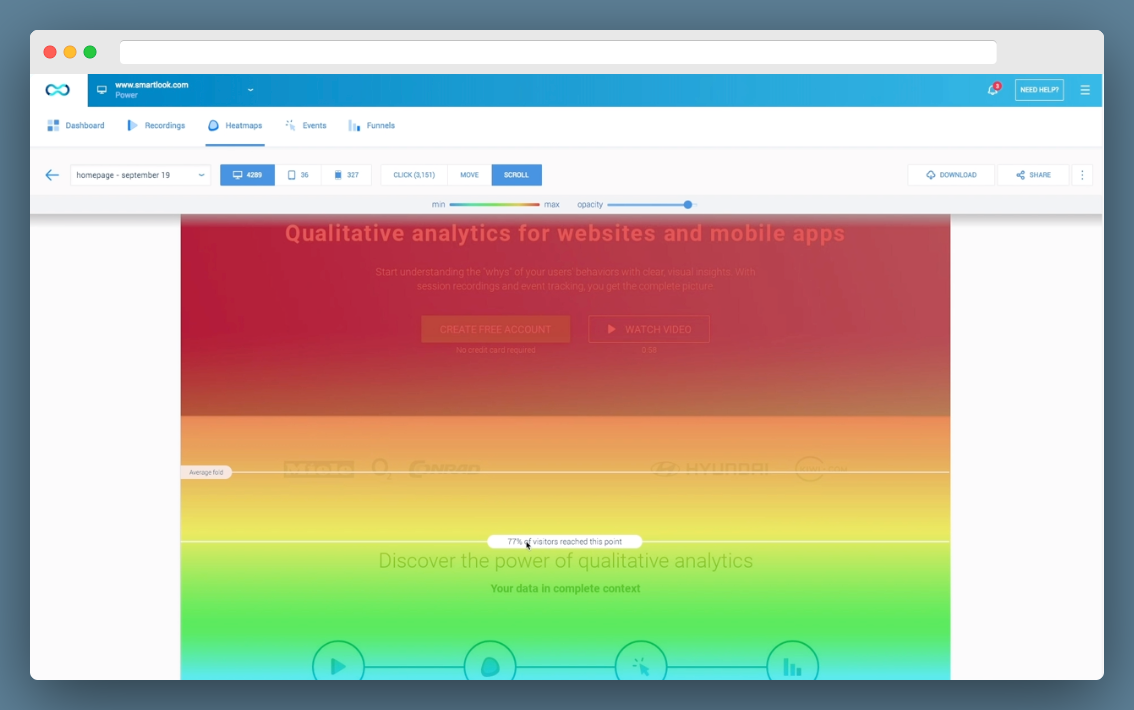
Task: Open the three-dot more options menu
Action: 1082,175
